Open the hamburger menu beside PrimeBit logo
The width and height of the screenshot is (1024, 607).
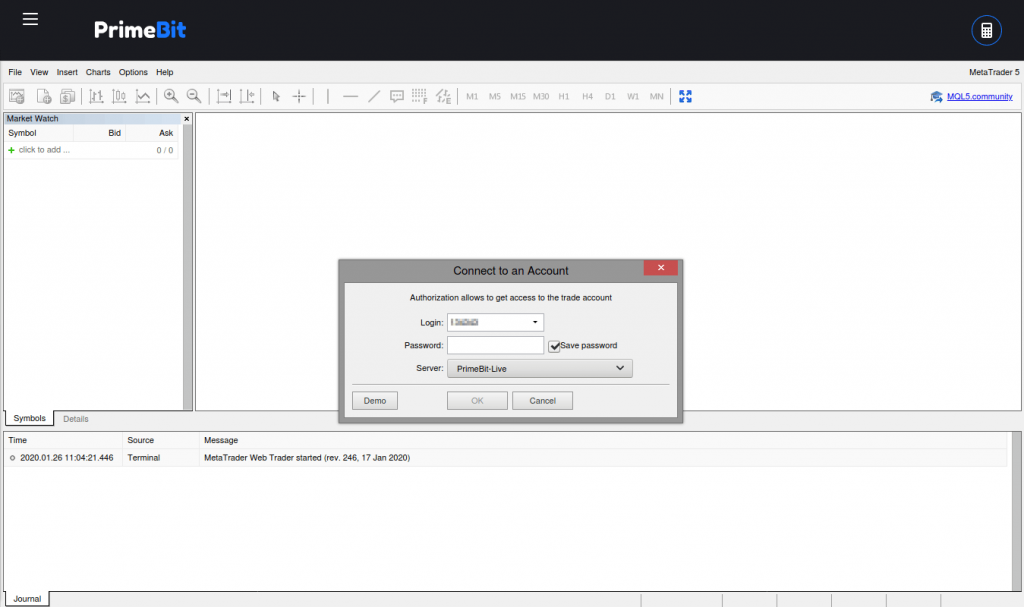coord(30,19)
